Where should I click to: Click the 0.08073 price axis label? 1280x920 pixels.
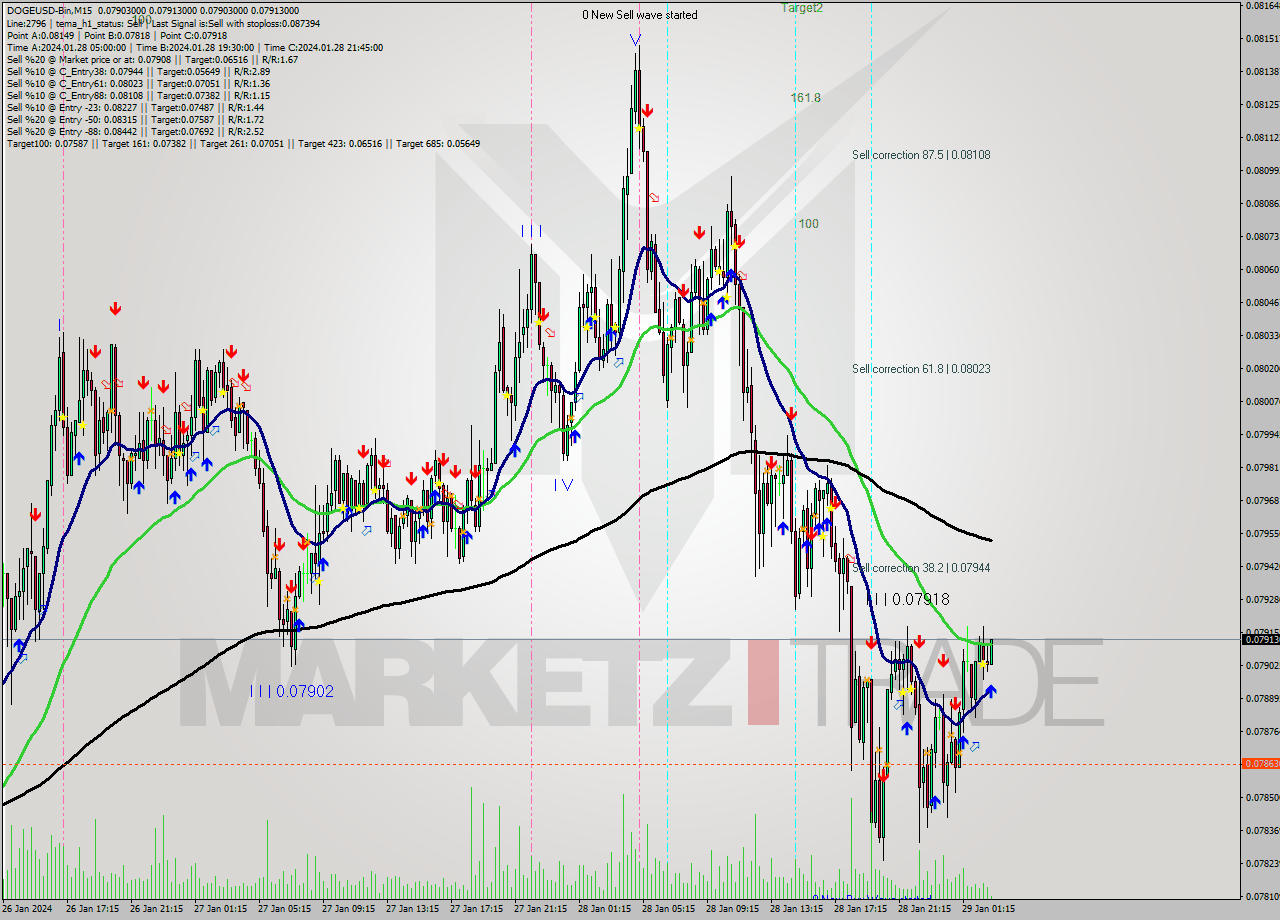pos(1263,236)
